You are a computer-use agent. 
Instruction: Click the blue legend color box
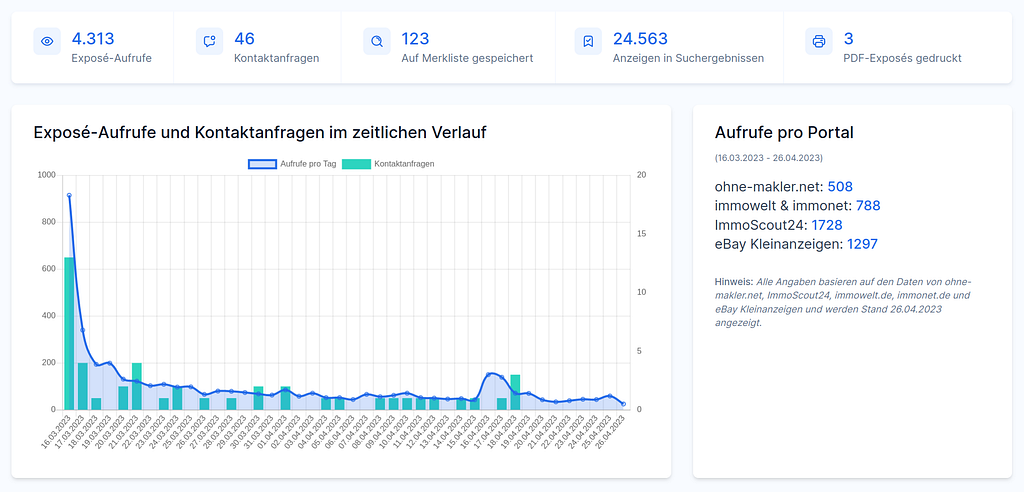[262, 164]
